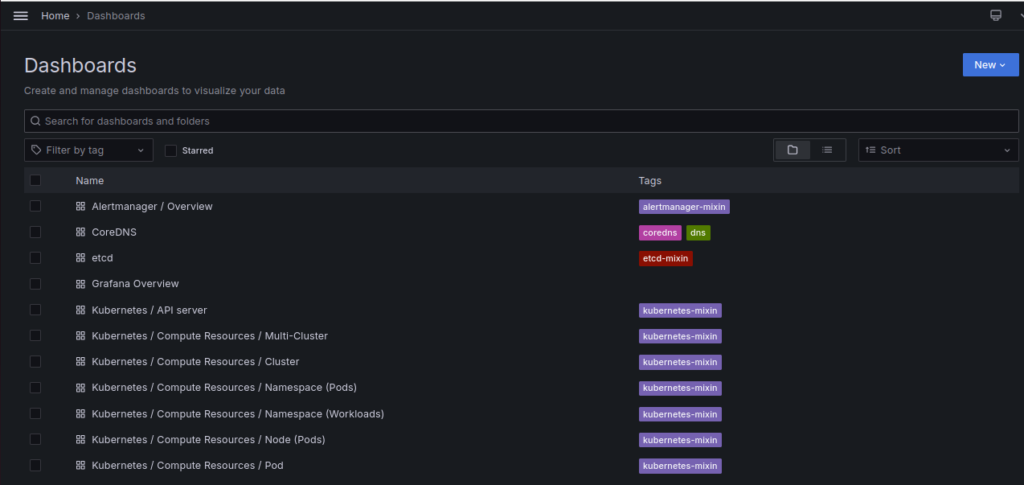Click dashboard icon beside Namespace (Pods) row
The image size is (1024, 485).
[x=80, y=388]
